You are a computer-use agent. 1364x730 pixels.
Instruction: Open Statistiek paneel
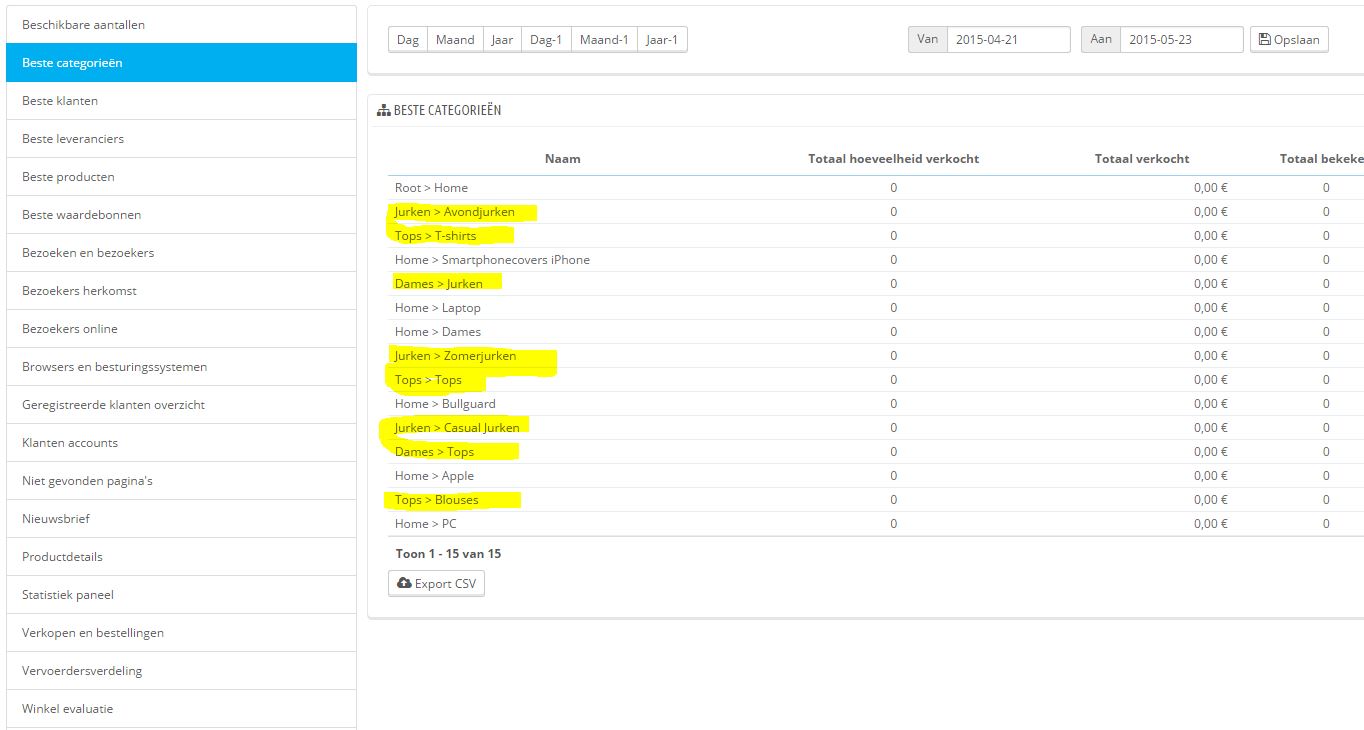coord(181,594)
